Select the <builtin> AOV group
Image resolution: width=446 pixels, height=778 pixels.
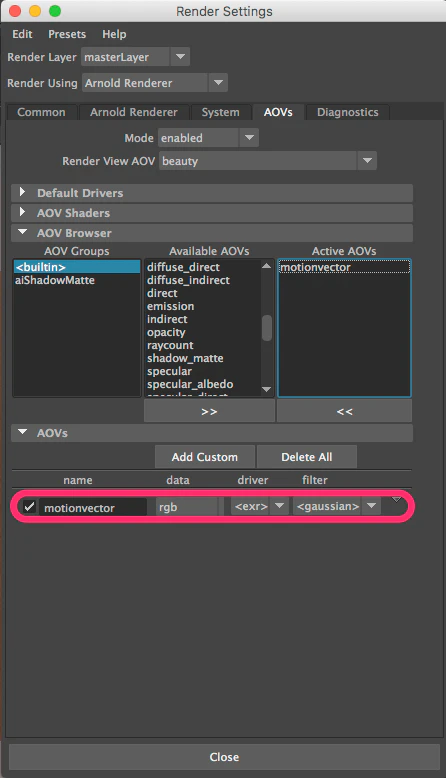tap(77, 267)
